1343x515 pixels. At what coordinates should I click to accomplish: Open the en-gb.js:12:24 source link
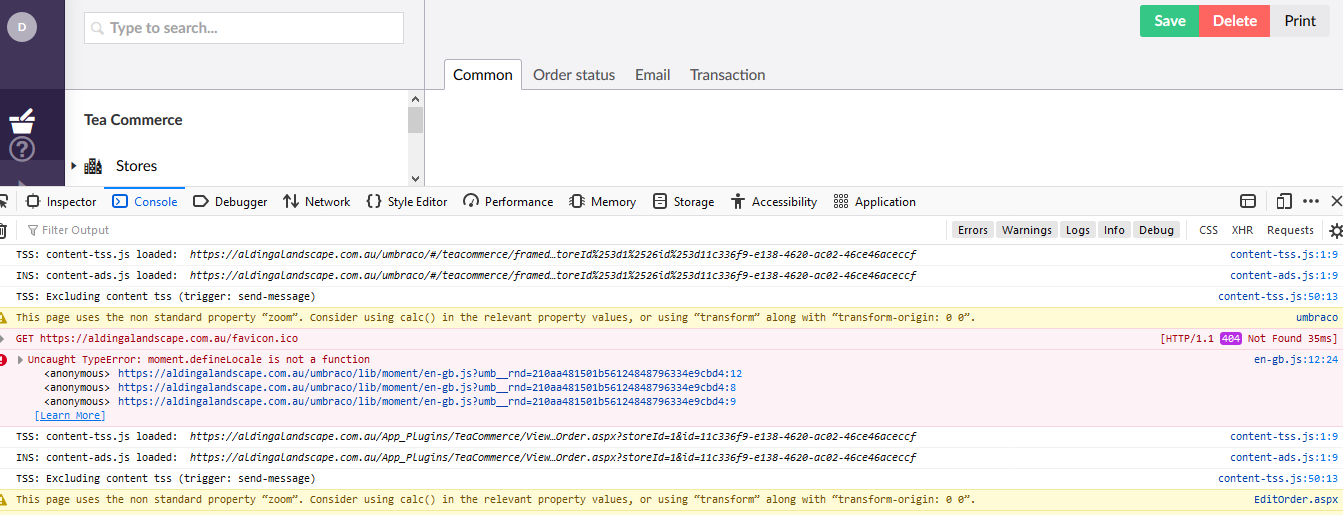(x=1296, y=359)
